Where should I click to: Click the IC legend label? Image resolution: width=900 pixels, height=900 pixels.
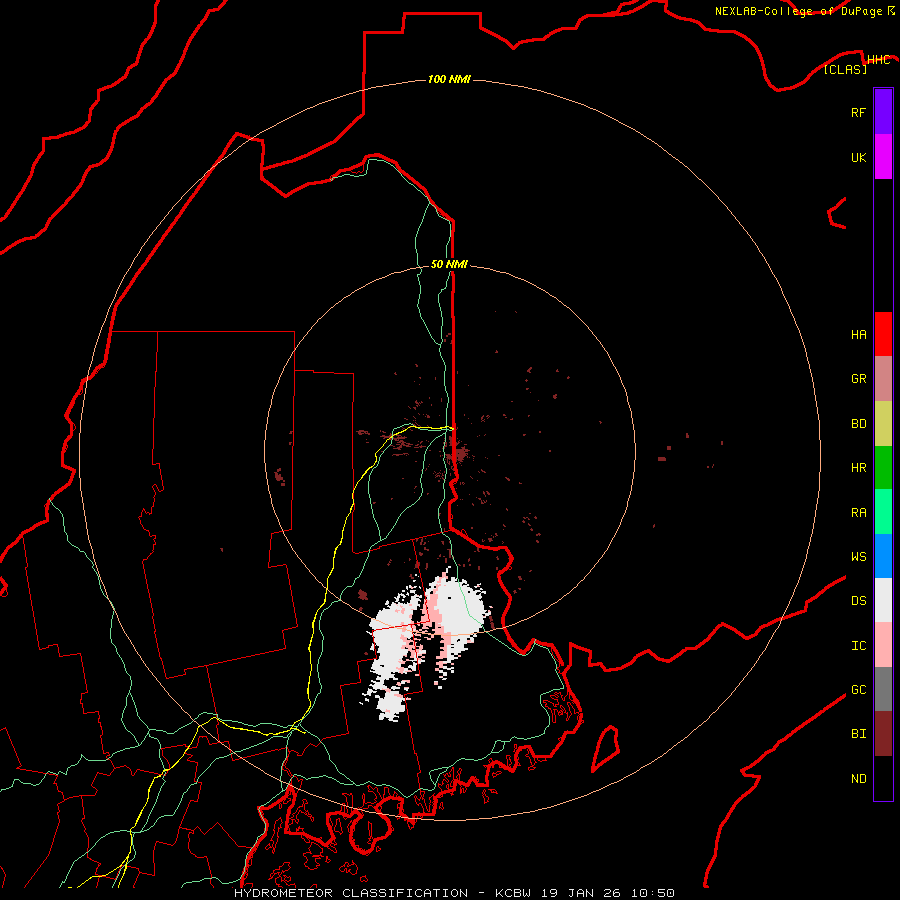(x=858, y=646)
